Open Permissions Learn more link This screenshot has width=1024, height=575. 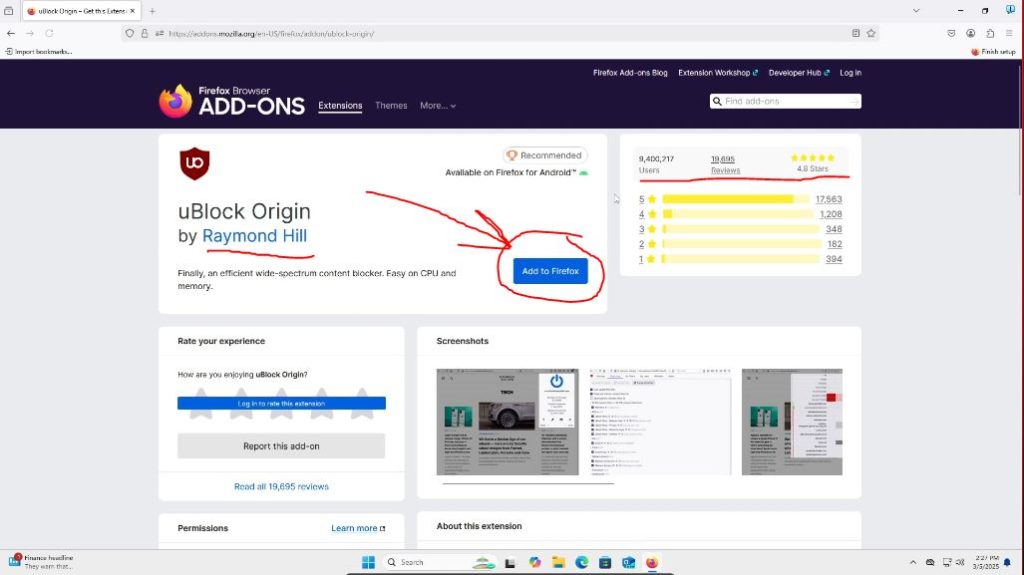358,528
